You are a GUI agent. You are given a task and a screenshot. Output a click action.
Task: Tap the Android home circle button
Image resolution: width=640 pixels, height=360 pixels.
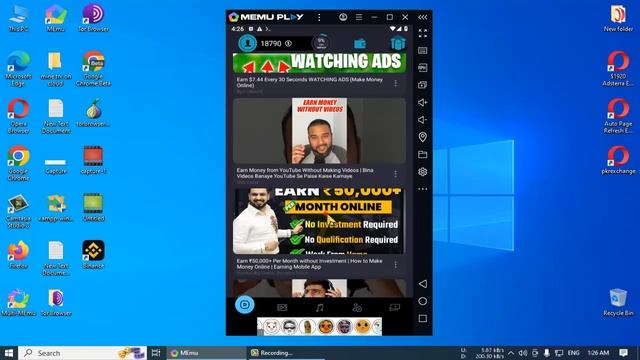pos(423,301)
